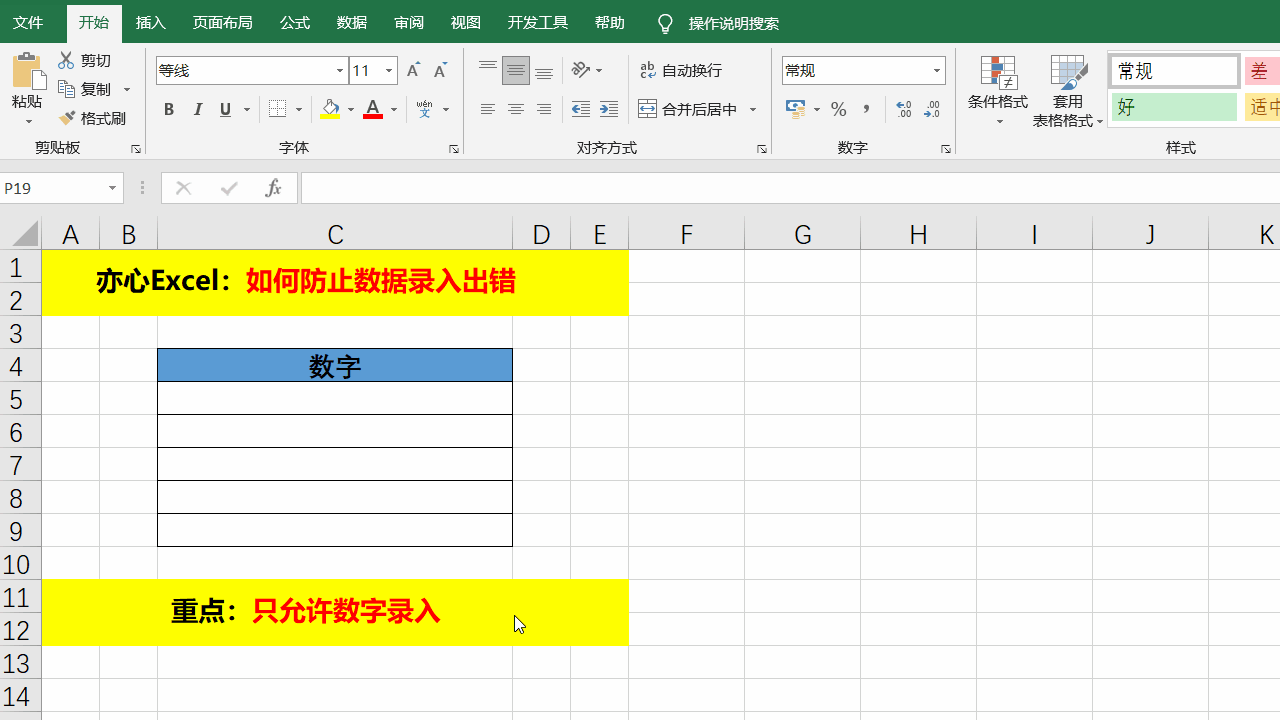1280x720 pixels.
Task: Expand the font size dropdown
Action: [389, 70]
